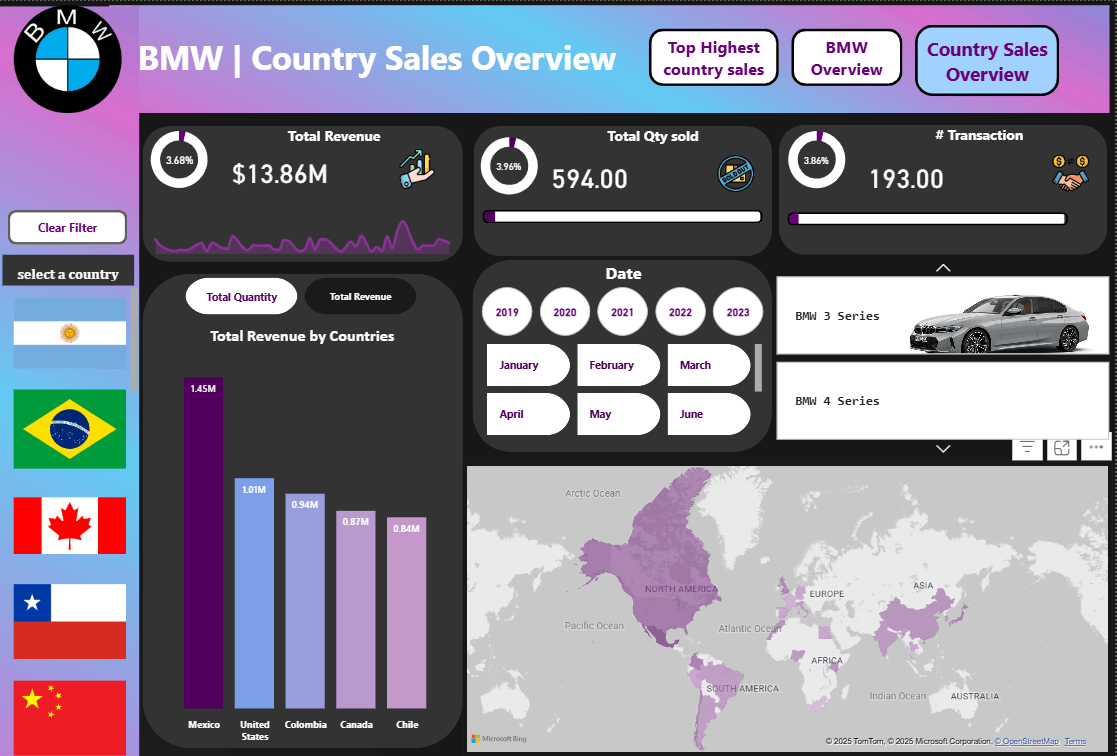Screen dimensions: 1117x756
Task: Open More options for the map visual
Action: 1095,448
